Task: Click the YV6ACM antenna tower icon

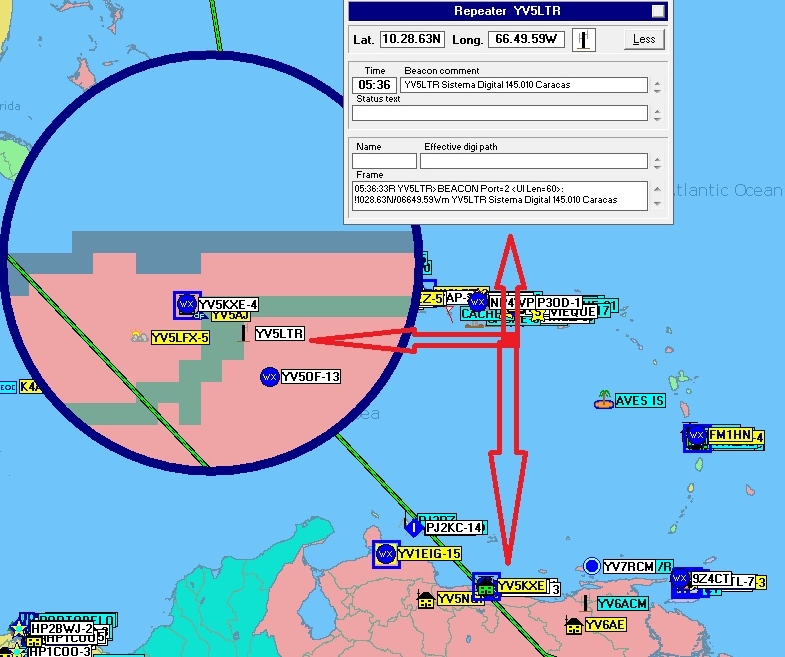Action: click(586, 603)
